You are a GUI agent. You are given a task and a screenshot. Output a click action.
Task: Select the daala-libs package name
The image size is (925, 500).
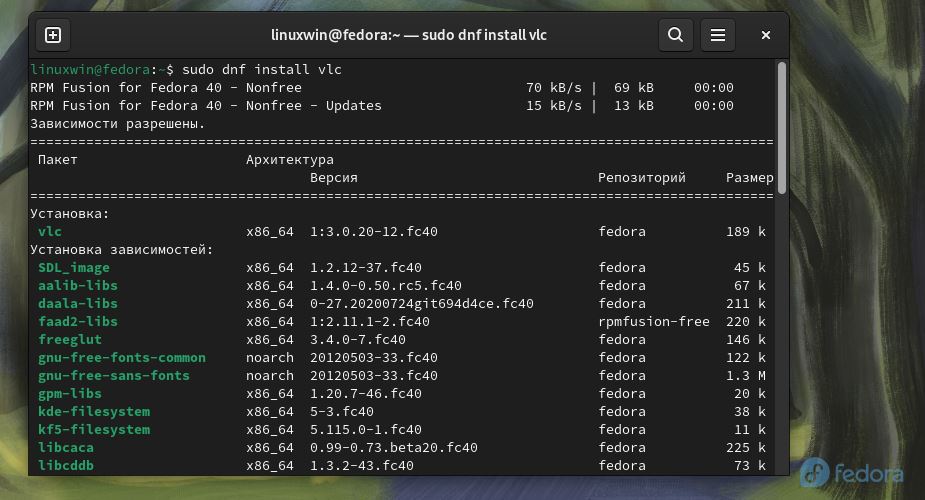click(78, 304)
